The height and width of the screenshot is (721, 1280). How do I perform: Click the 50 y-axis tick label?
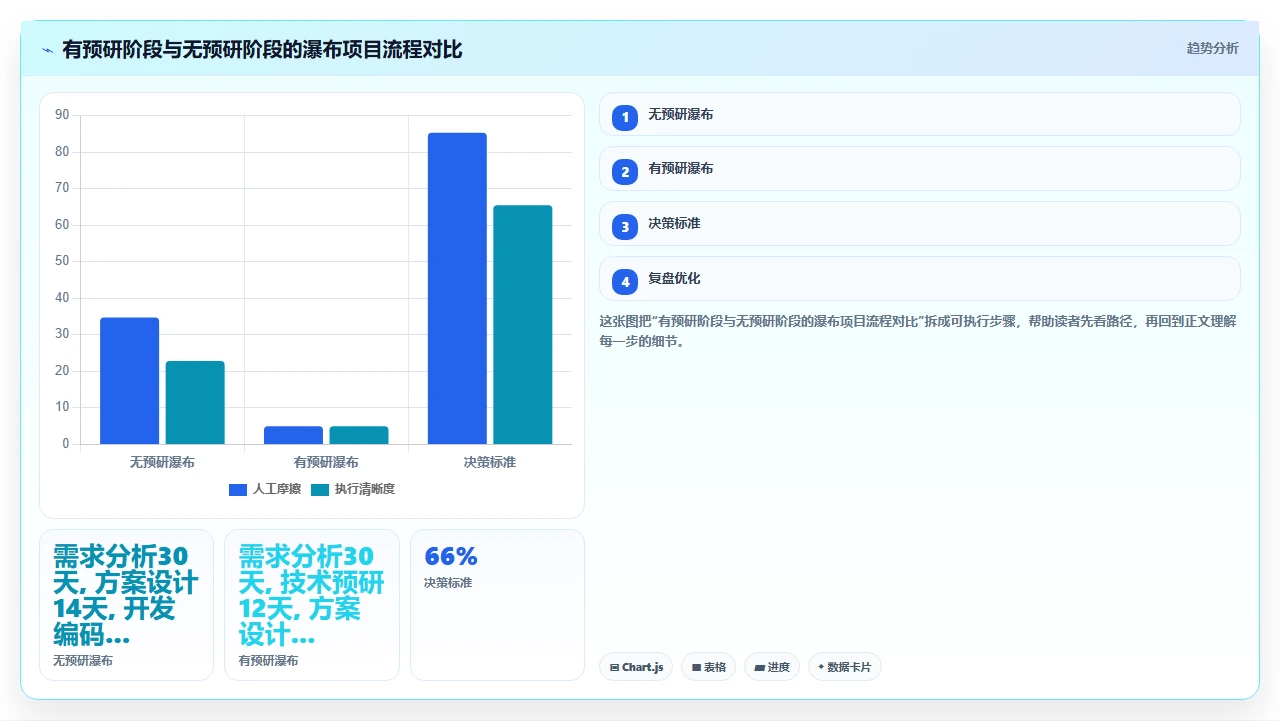[62, 261]
